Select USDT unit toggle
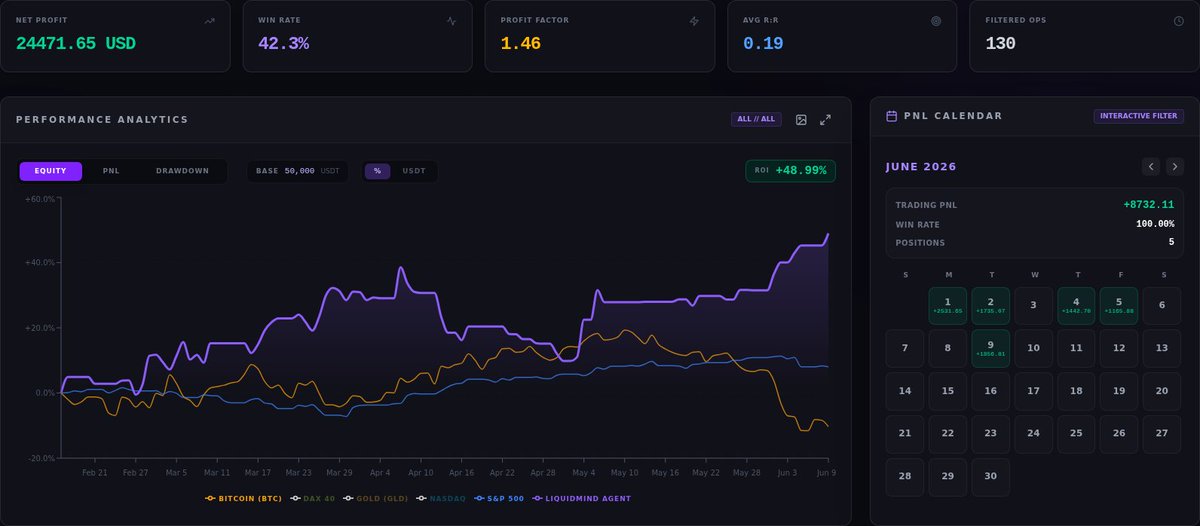The image size is (1200, 526). pos(414,171)
